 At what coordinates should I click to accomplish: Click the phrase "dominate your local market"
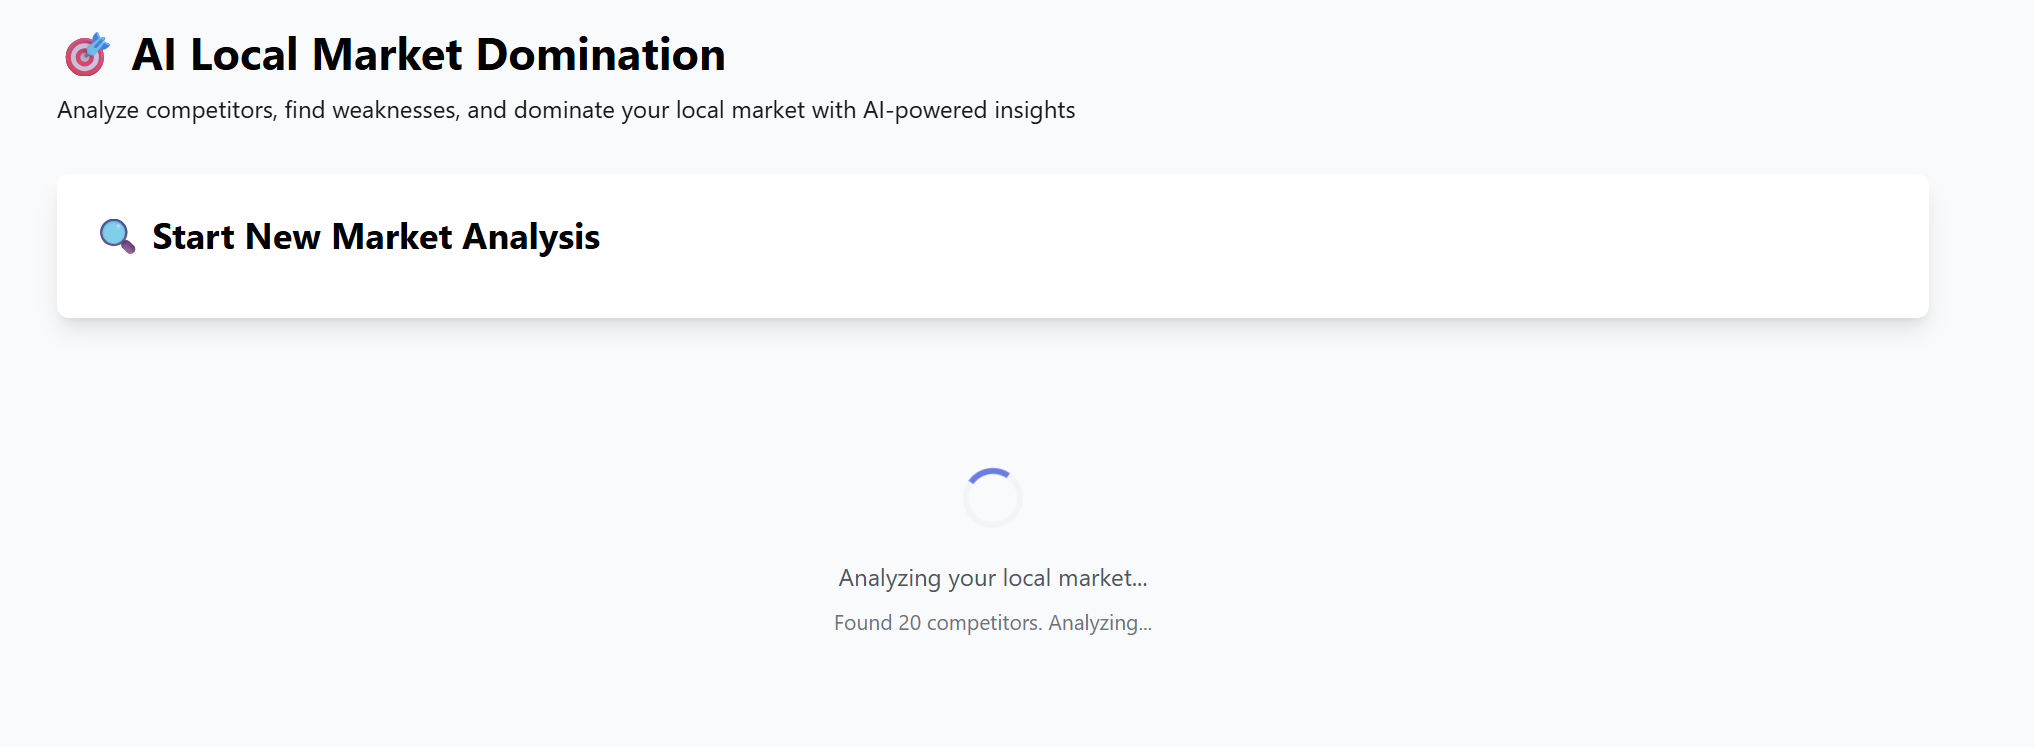point(659,110)
